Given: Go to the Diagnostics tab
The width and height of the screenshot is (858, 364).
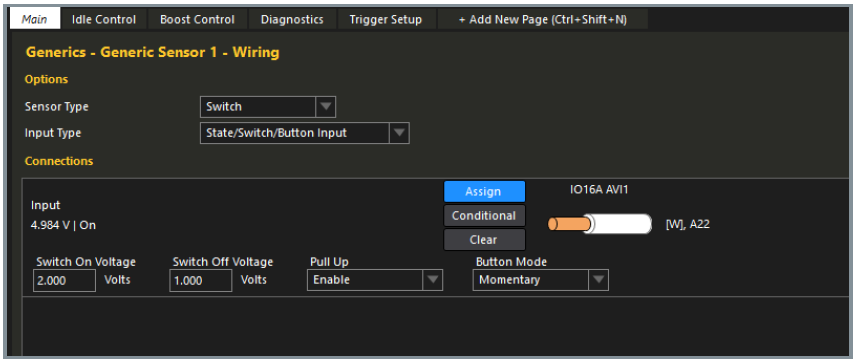Looking at the screenshot, I should click(x=292, y=20).
